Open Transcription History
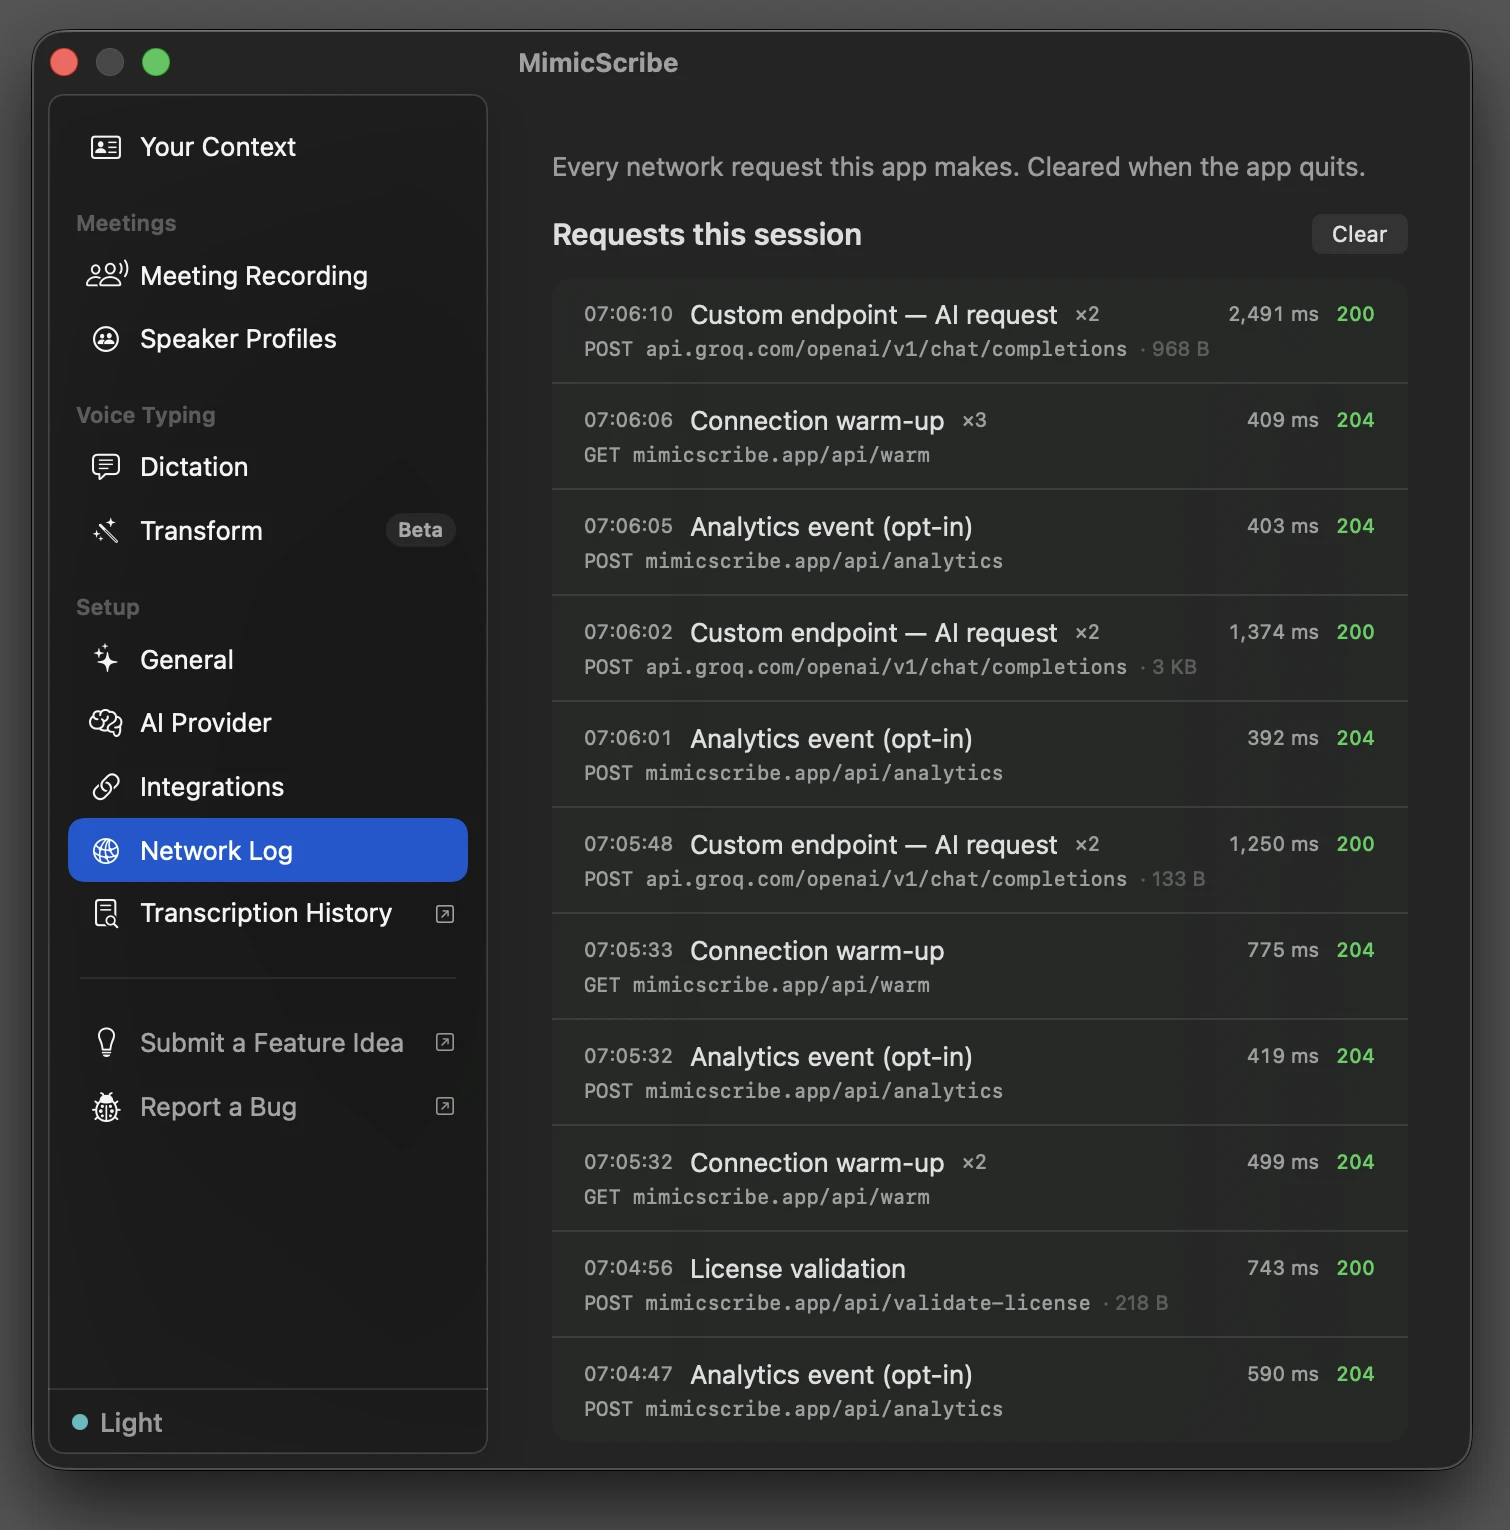The image size is (1510, 1530). pyautogui.click(x=268, y=913)
